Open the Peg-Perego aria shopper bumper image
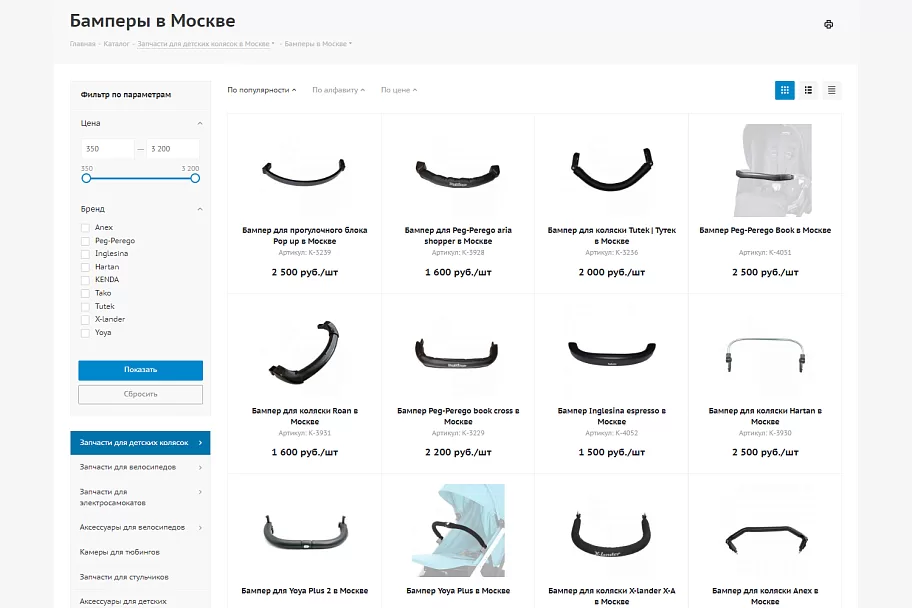This screenshot has width=912, height=608. tap(458, 175)
